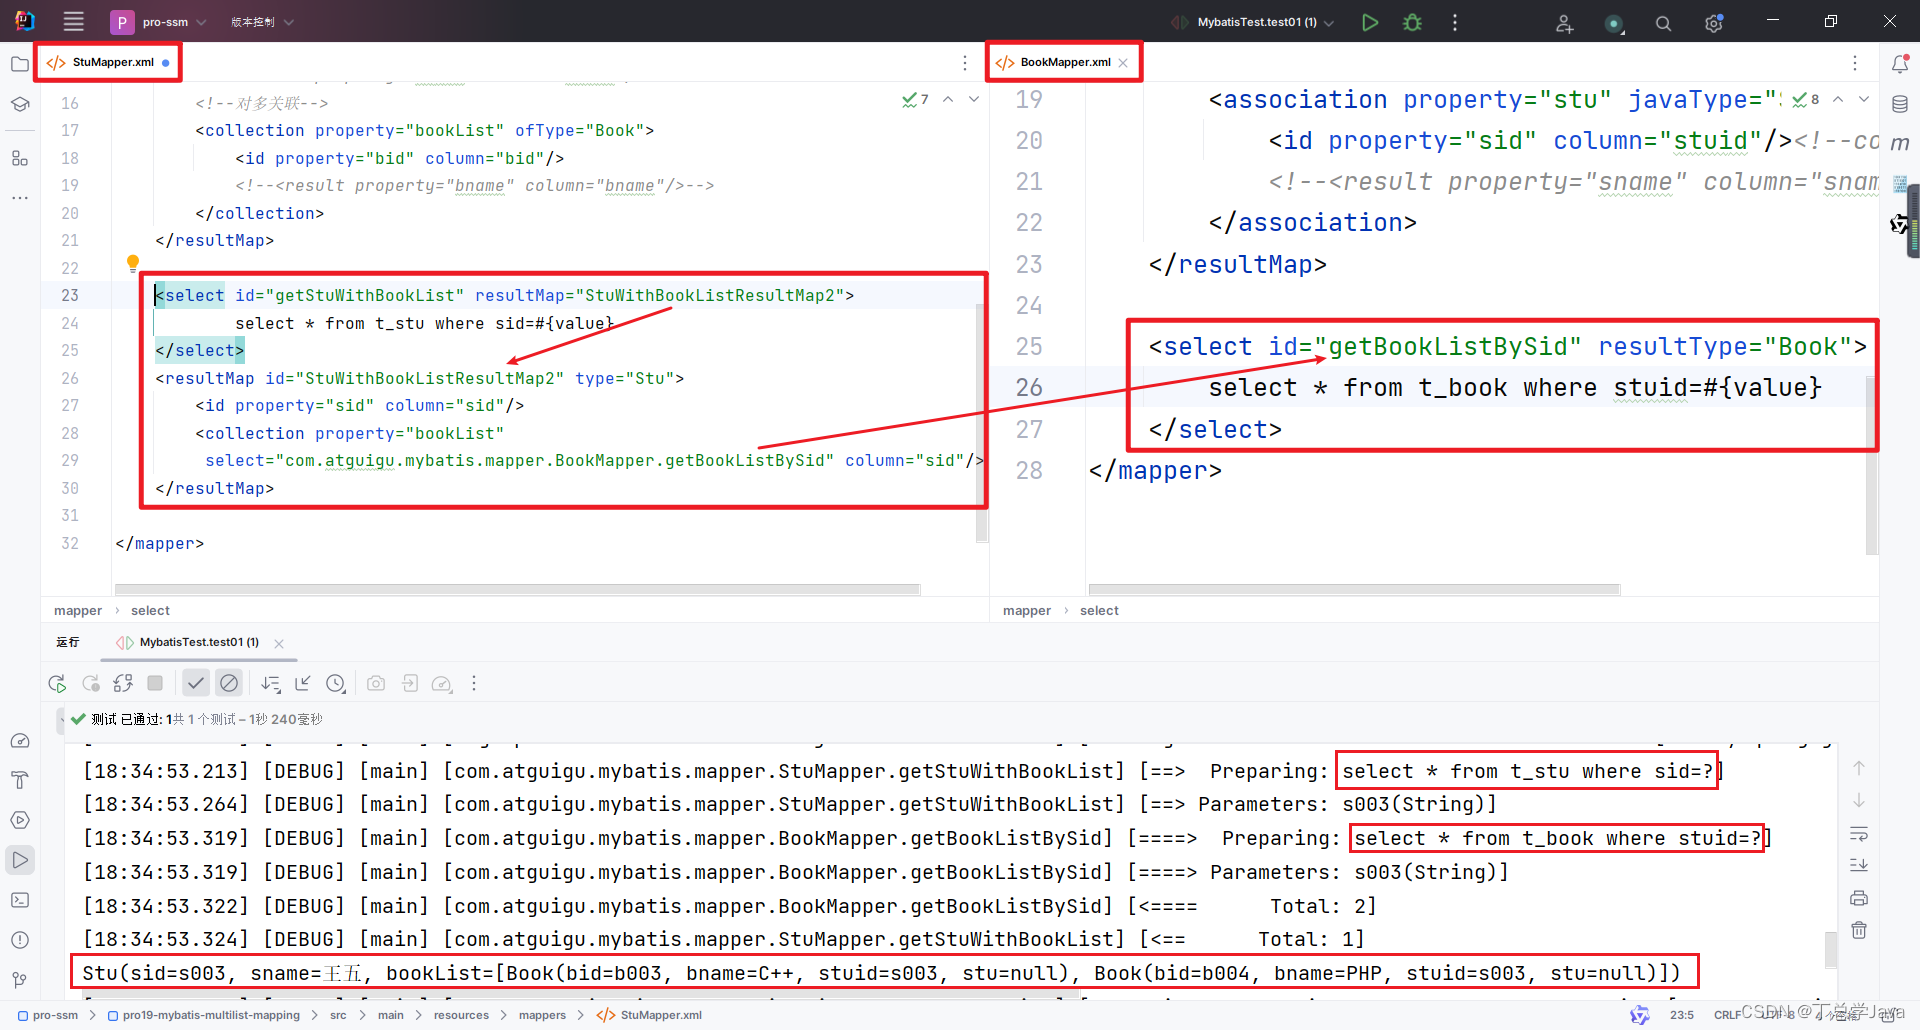
Task: Print the console output
Action: pos(1859,898)
